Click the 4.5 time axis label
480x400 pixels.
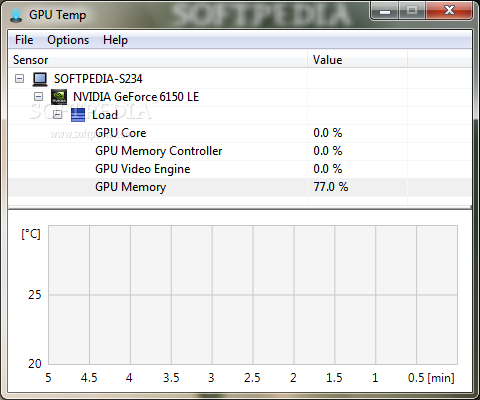point(89,378)
